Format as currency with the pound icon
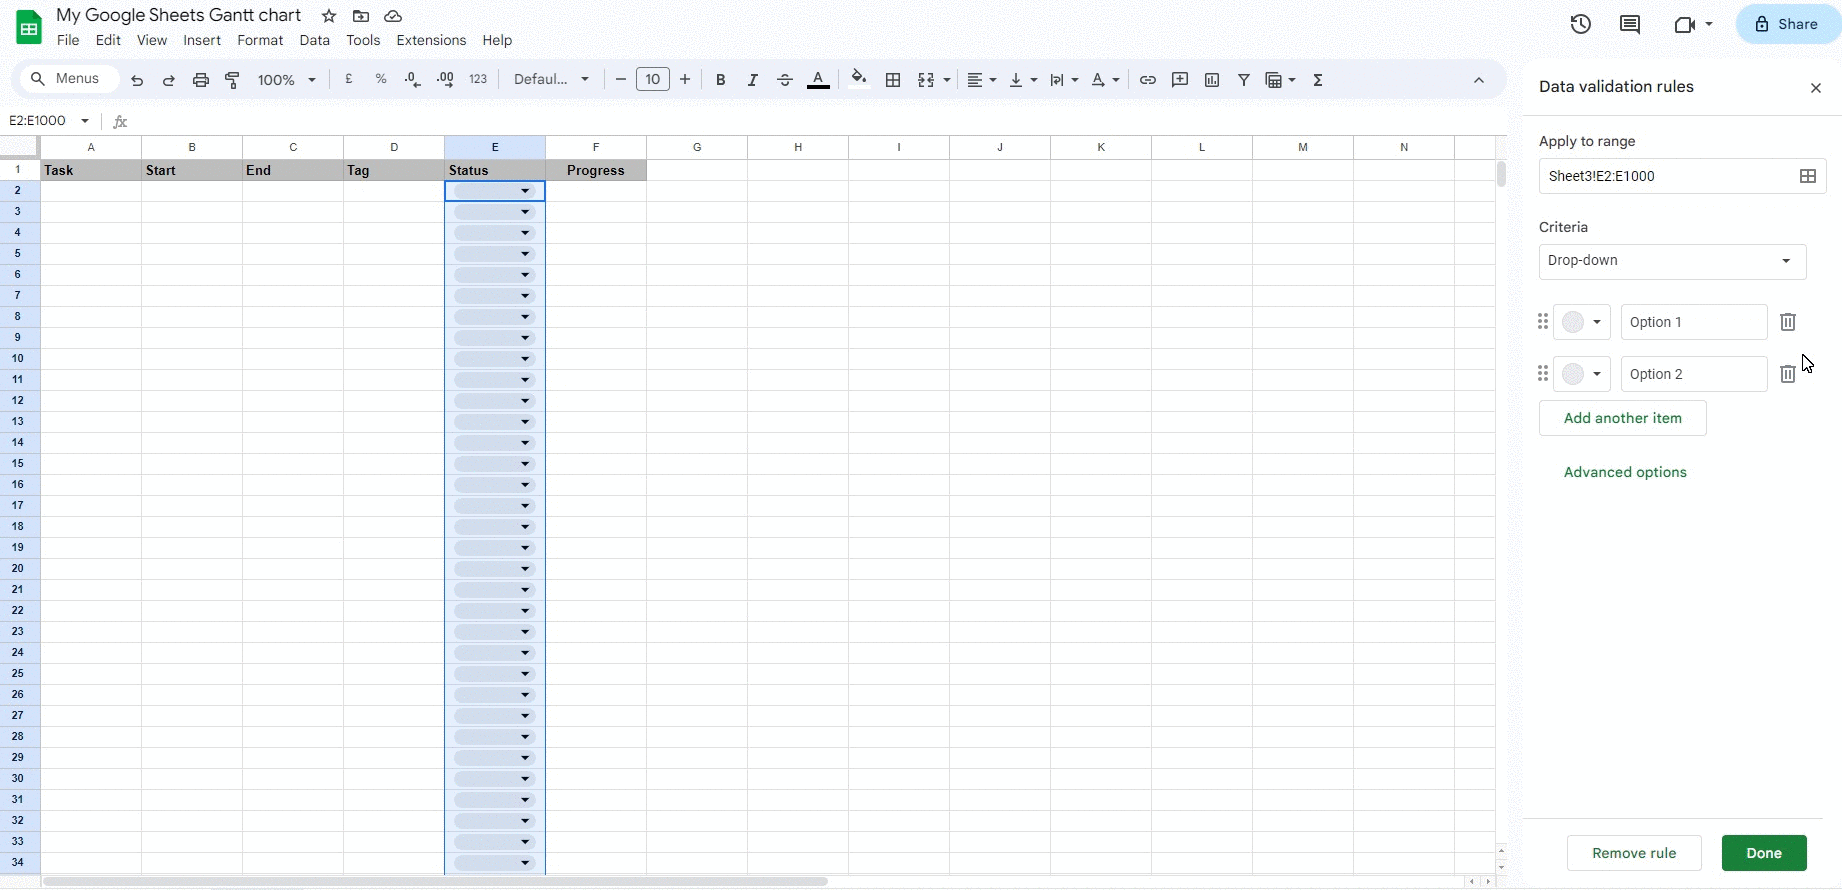1842x890 pixels. [349, 79]
